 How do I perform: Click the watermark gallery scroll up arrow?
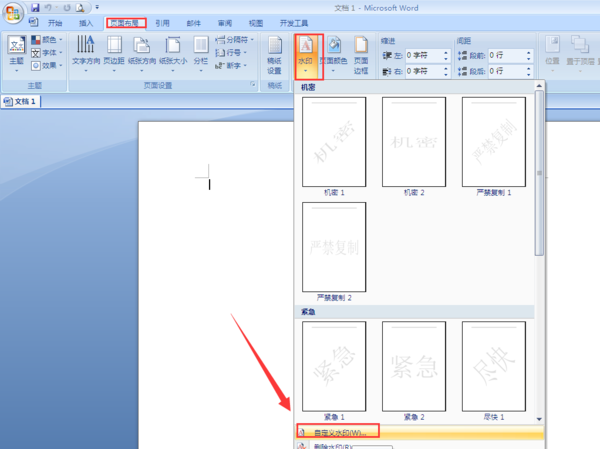(539, 85)
